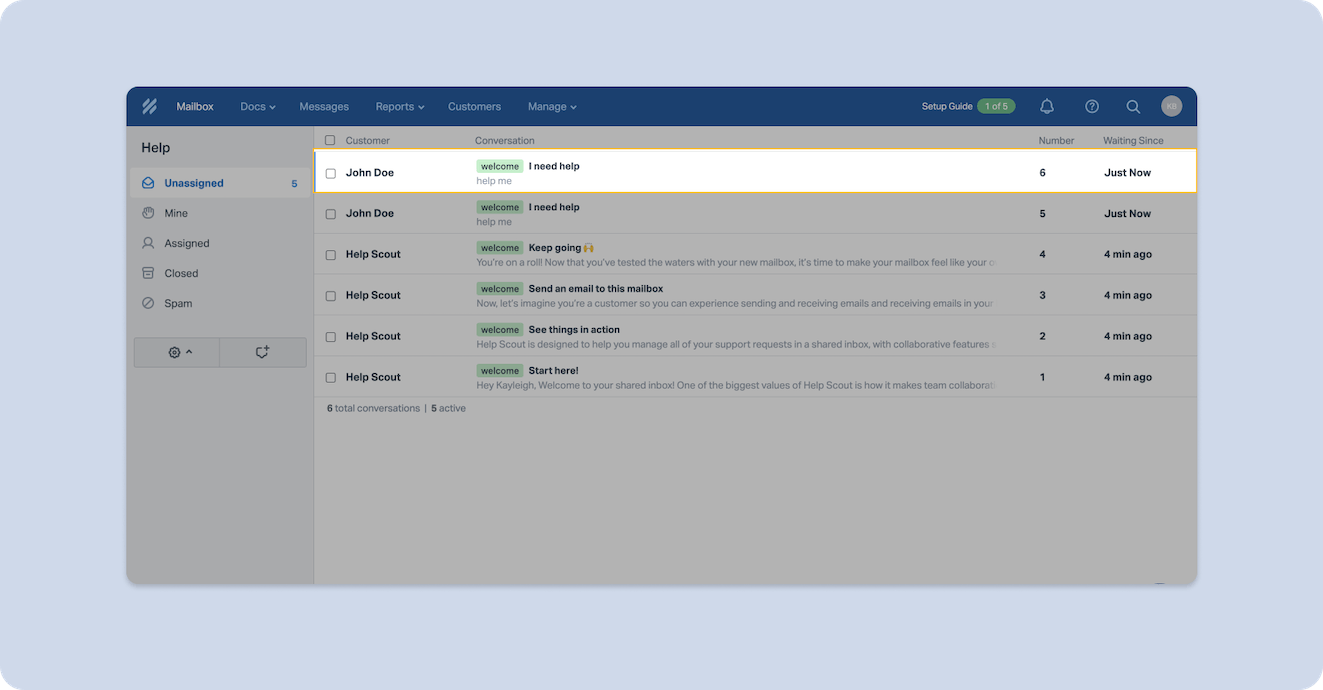The width and height of the screenshot is (1323, 690).
Task: Select checkbox for Keep going conversation
Action: (331, 255)
